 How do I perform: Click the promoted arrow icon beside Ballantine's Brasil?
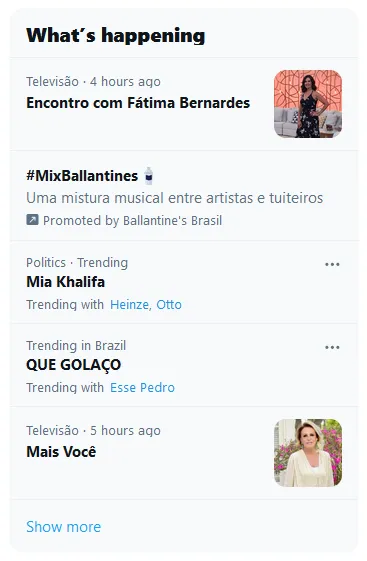(32, 219)
